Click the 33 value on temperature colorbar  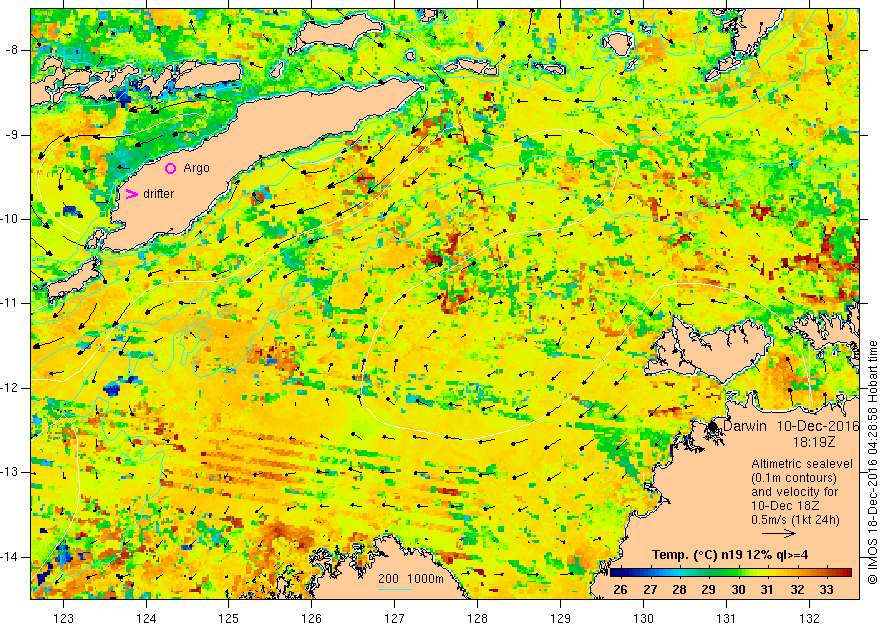[x=827, y=589]
